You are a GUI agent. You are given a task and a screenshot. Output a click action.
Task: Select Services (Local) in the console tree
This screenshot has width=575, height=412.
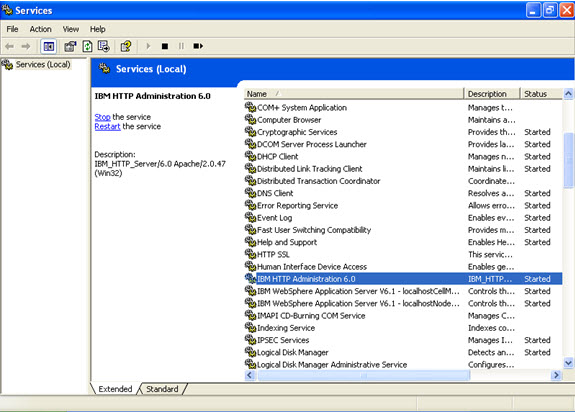[43, 65]
